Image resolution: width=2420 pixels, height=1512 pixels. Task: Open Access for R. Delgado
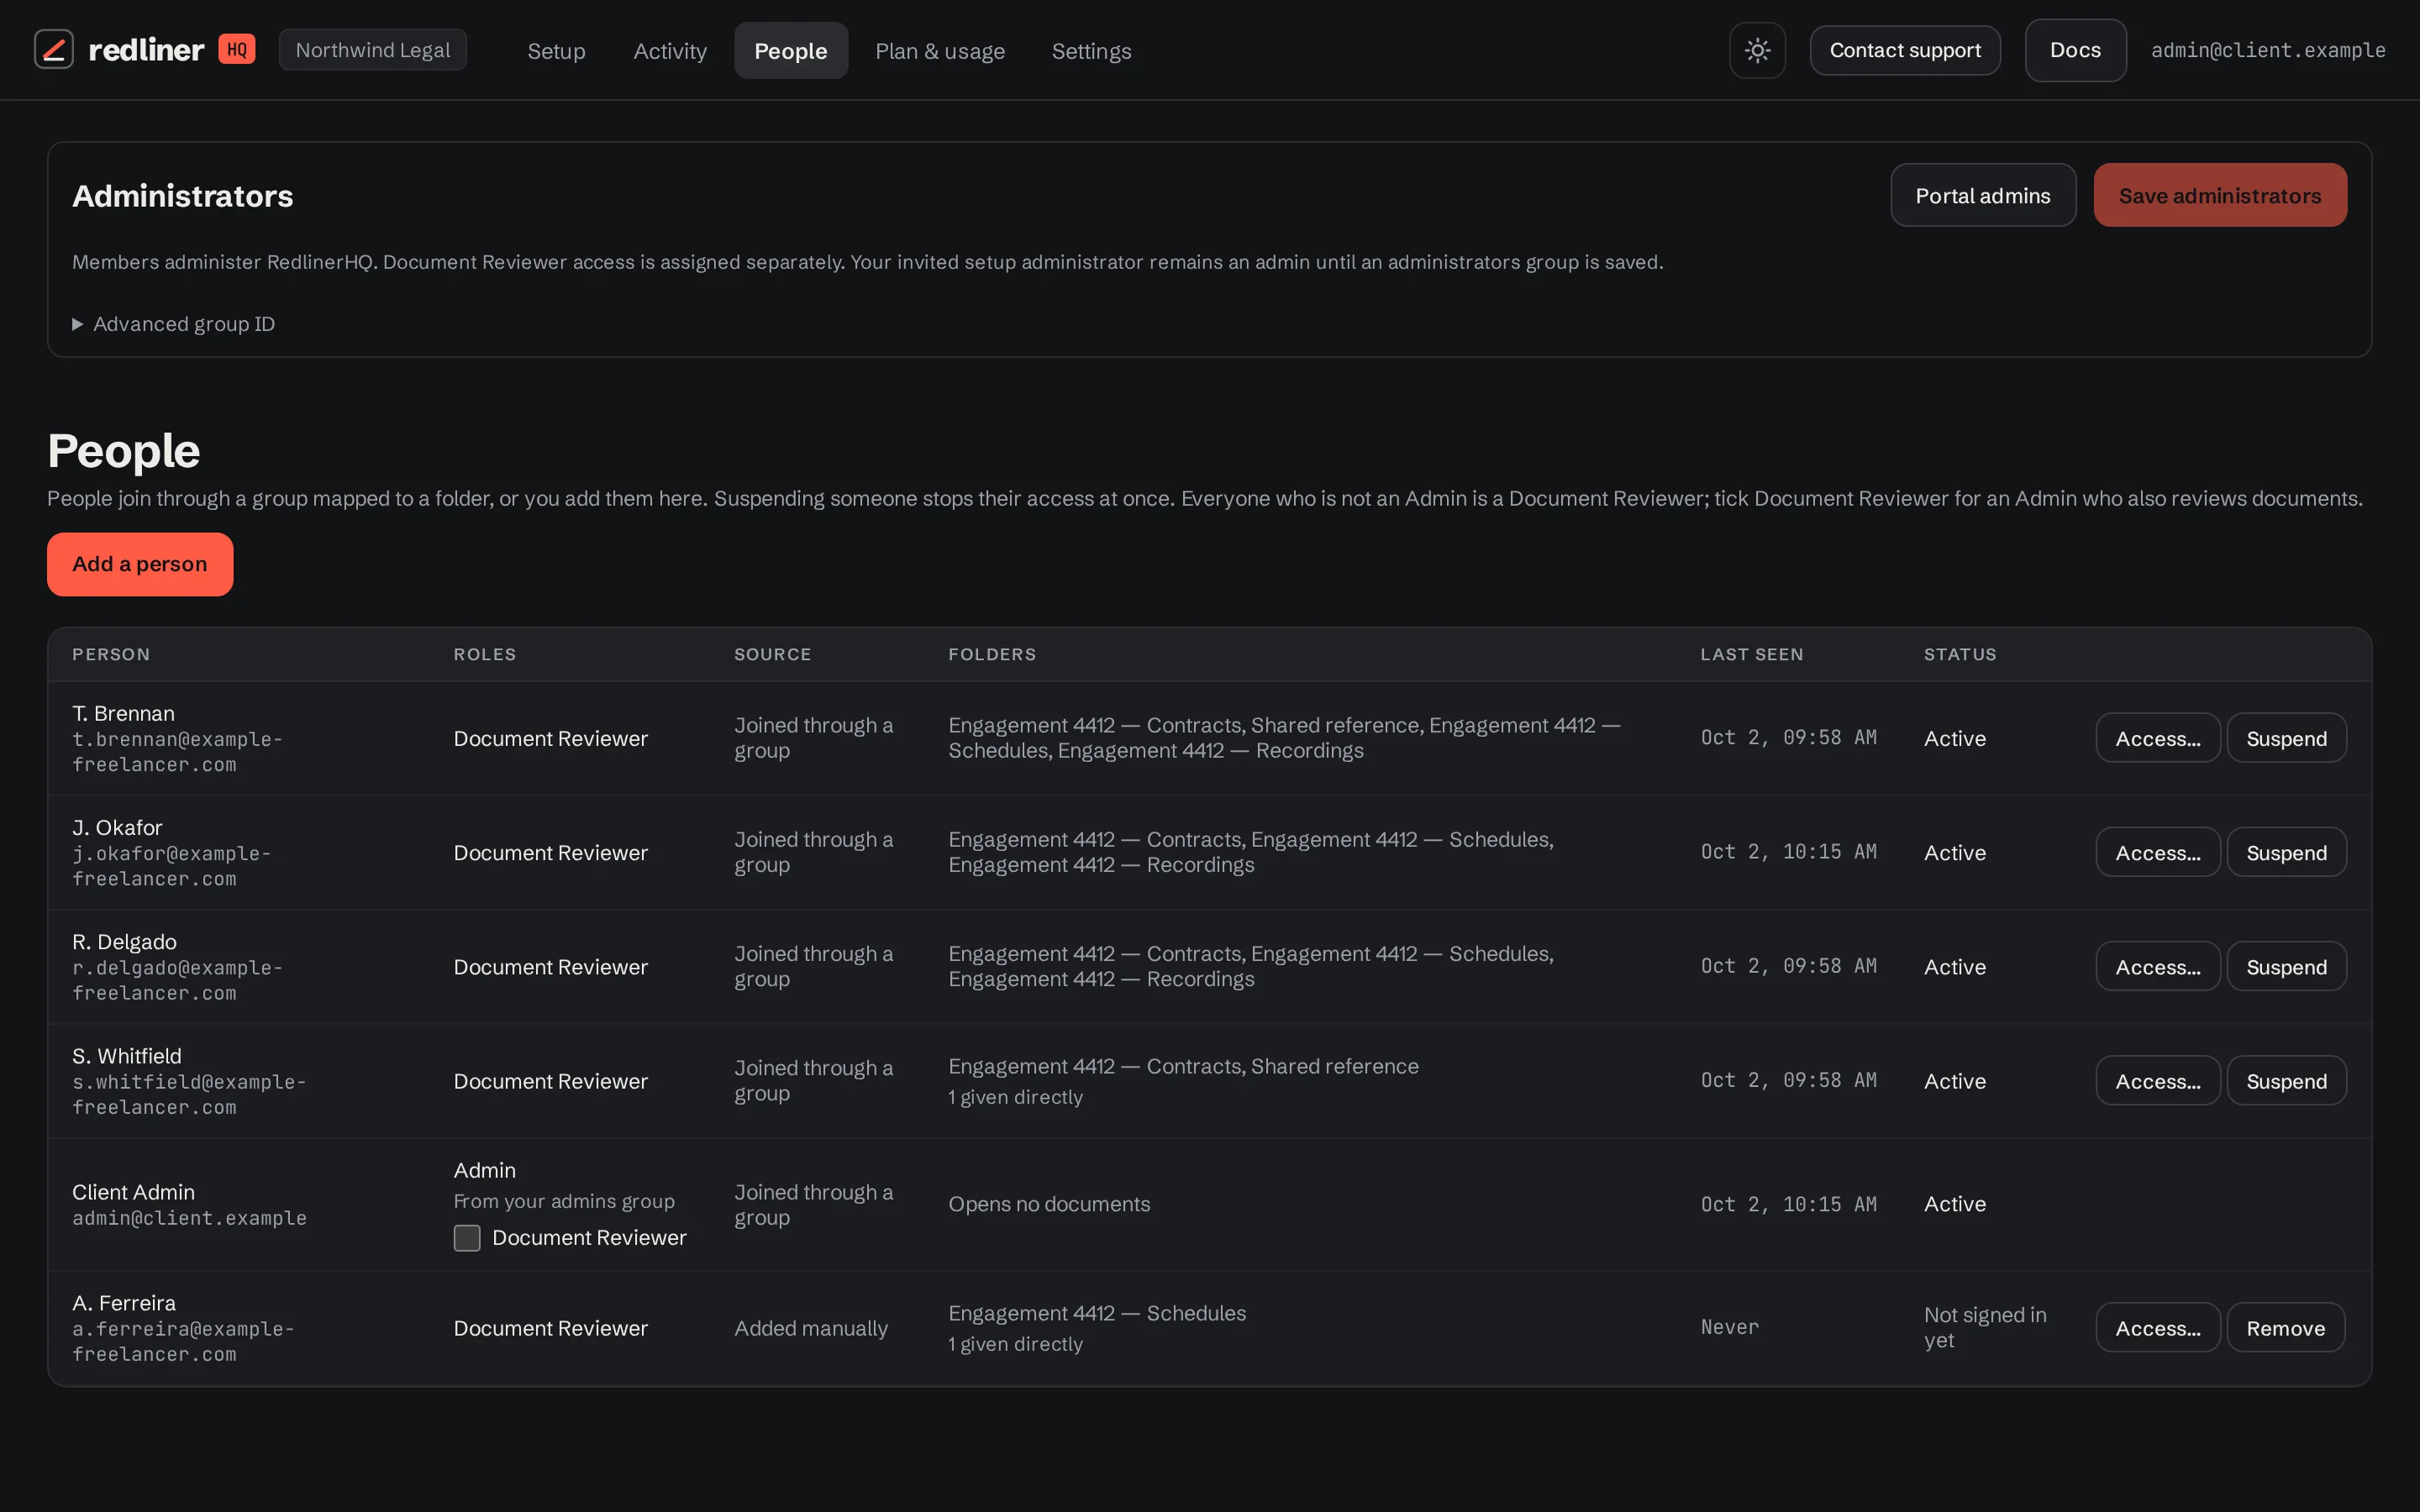tap(2158, 967)
